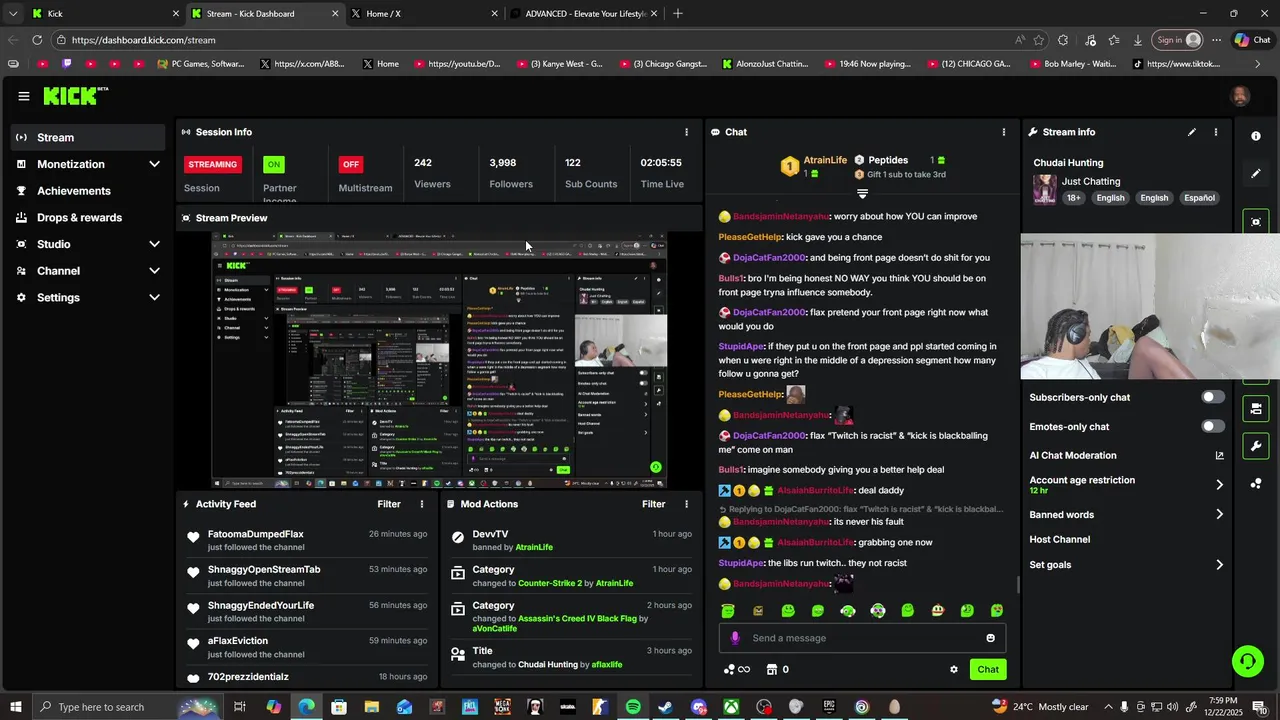Click the Español language tag
This screenshot has width=1280, height=720.
tap(1199, 198)
